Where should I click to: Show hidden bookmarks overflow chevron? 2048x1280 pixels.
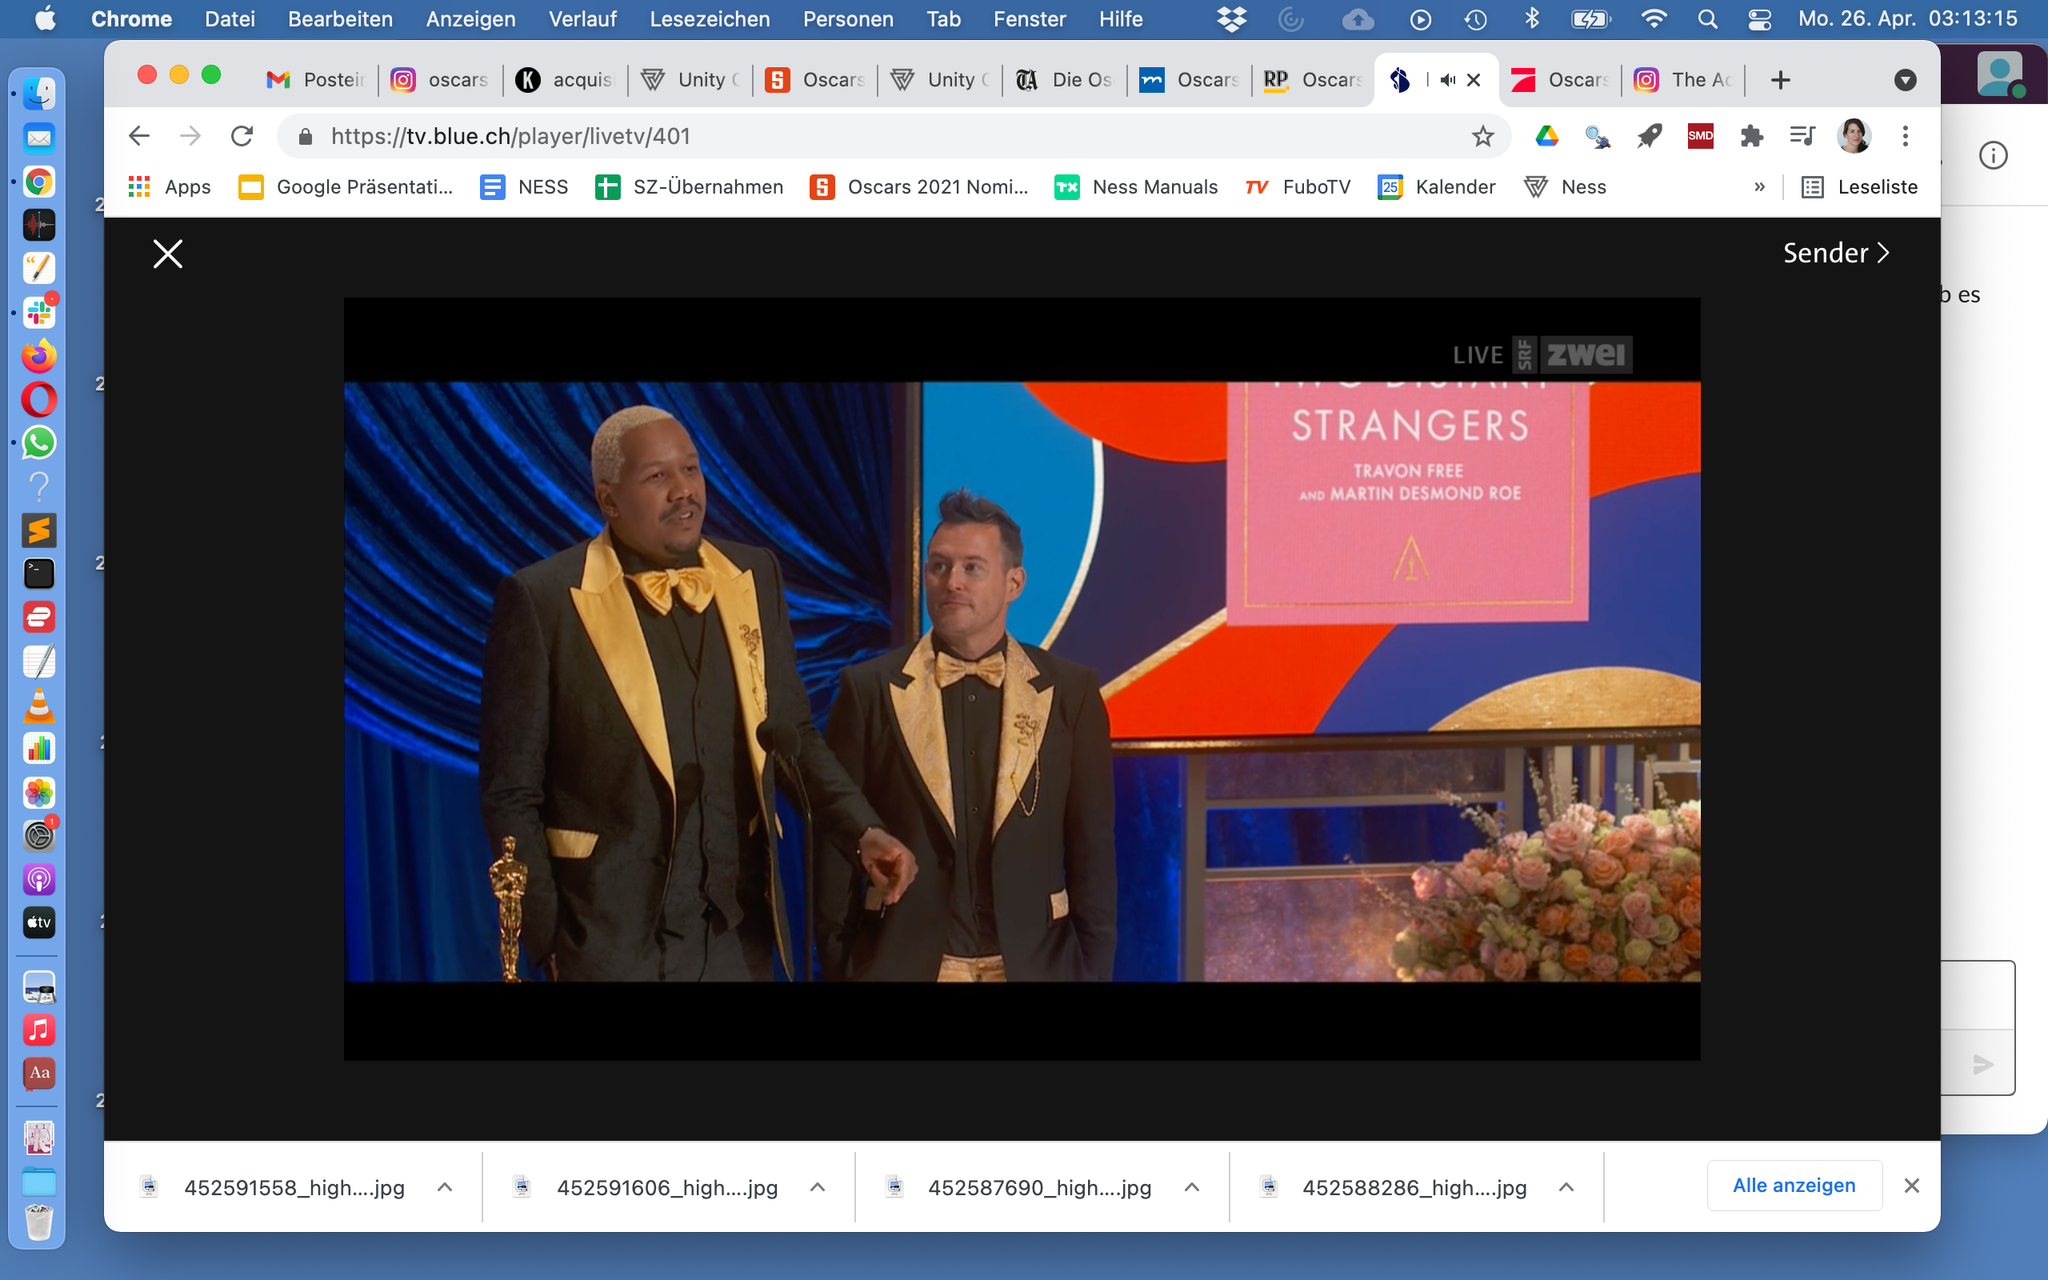(x=1759, y=187)
